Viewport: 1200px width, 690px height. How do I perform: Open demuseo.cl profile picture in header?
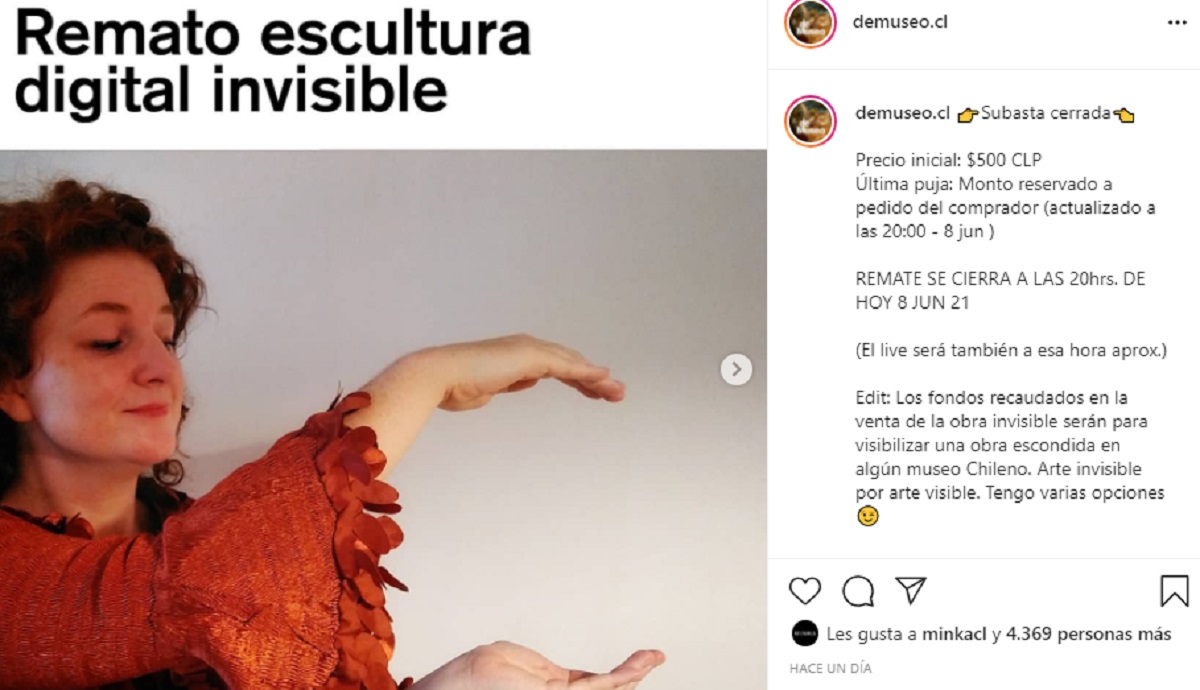point(810,23)
